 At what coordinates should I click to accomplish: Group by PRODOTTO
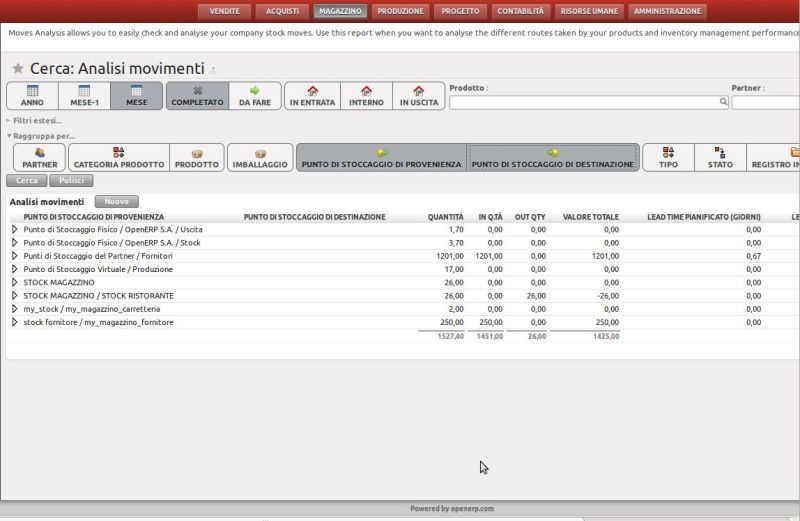coord(196,158)
